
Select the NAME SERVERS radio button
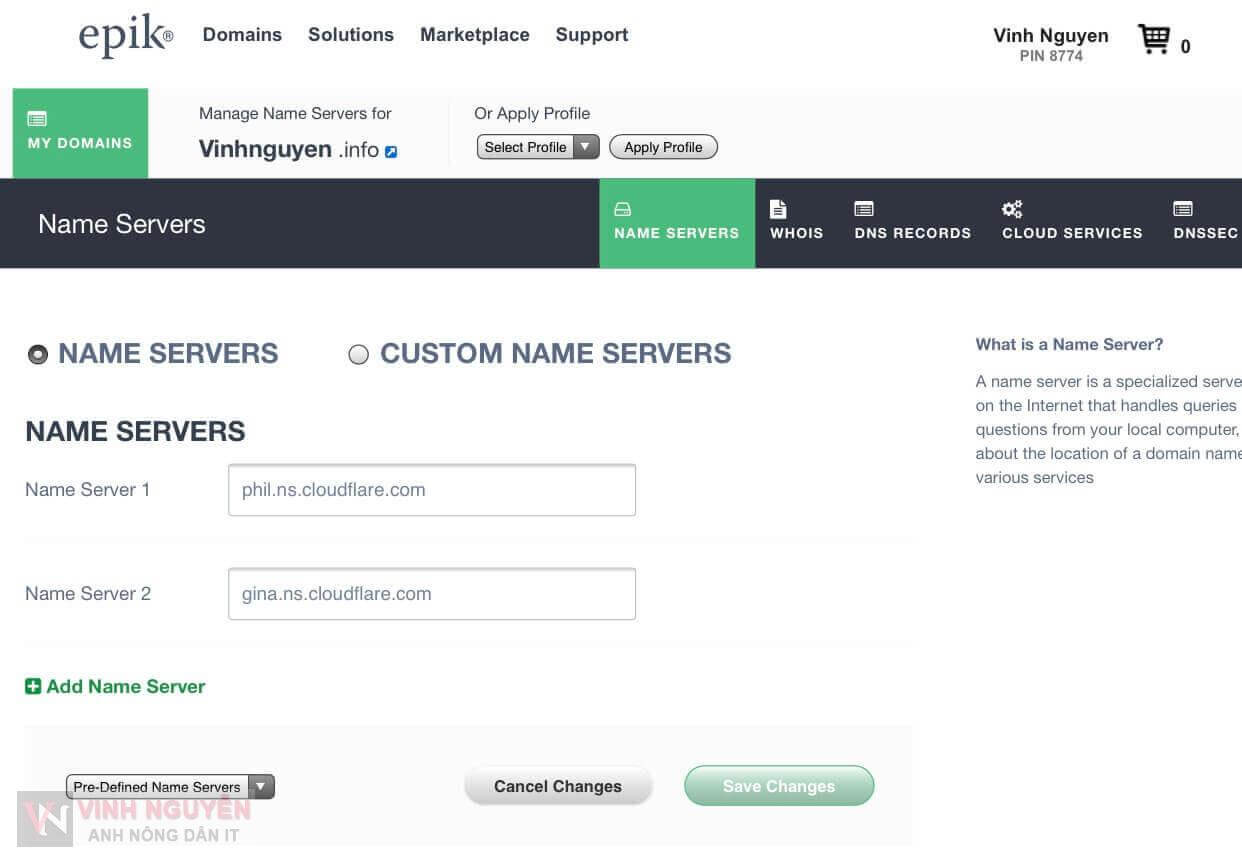pyautogui.click(x=38, y=354)
